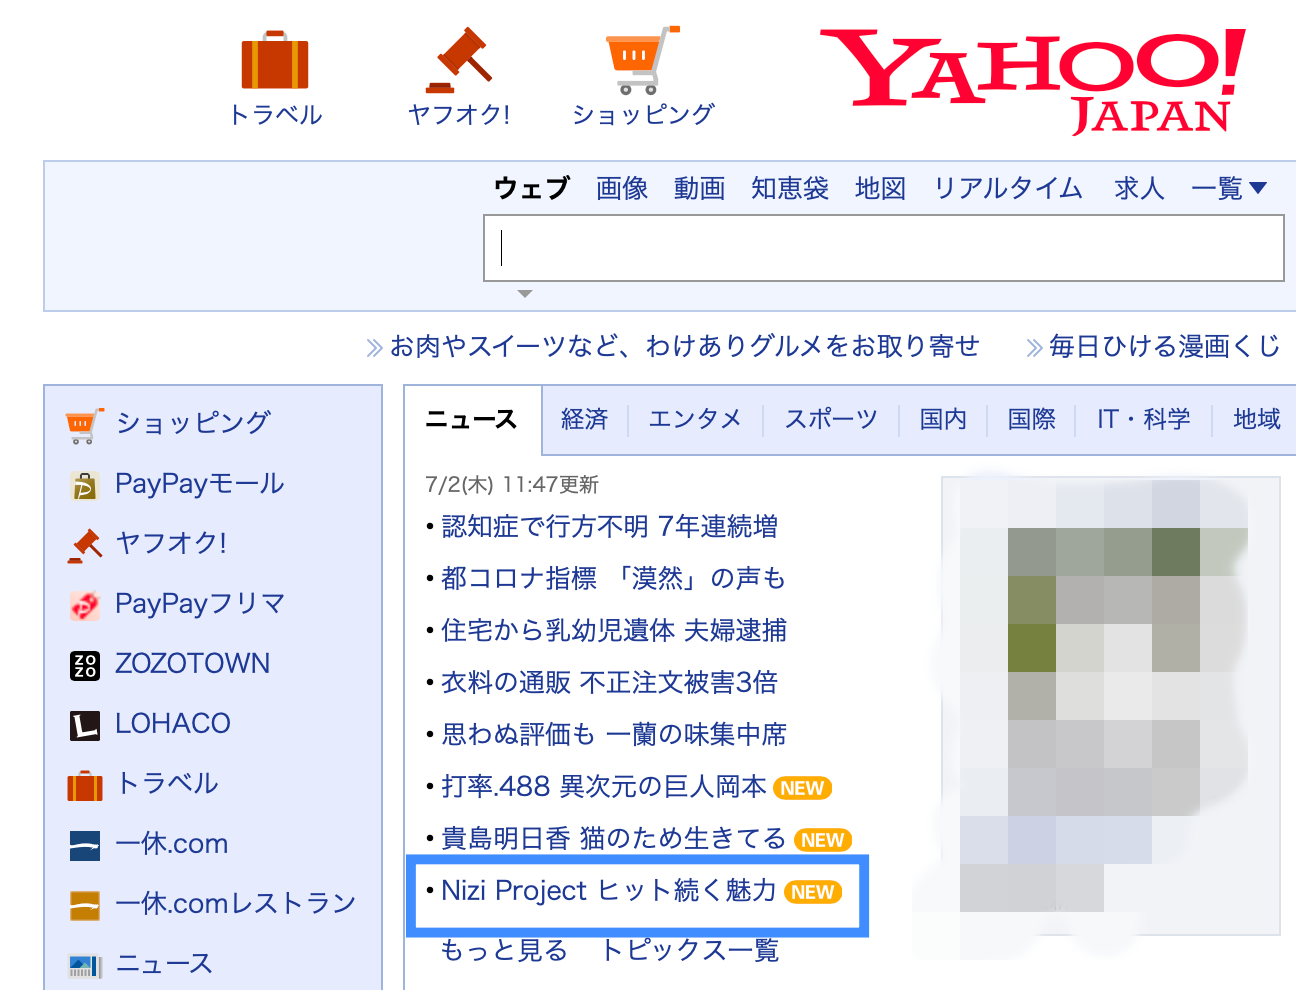Open the トラベル suitcase icon in header
This screenshot has width=1296, height=990.
click(x=275, y=60)
